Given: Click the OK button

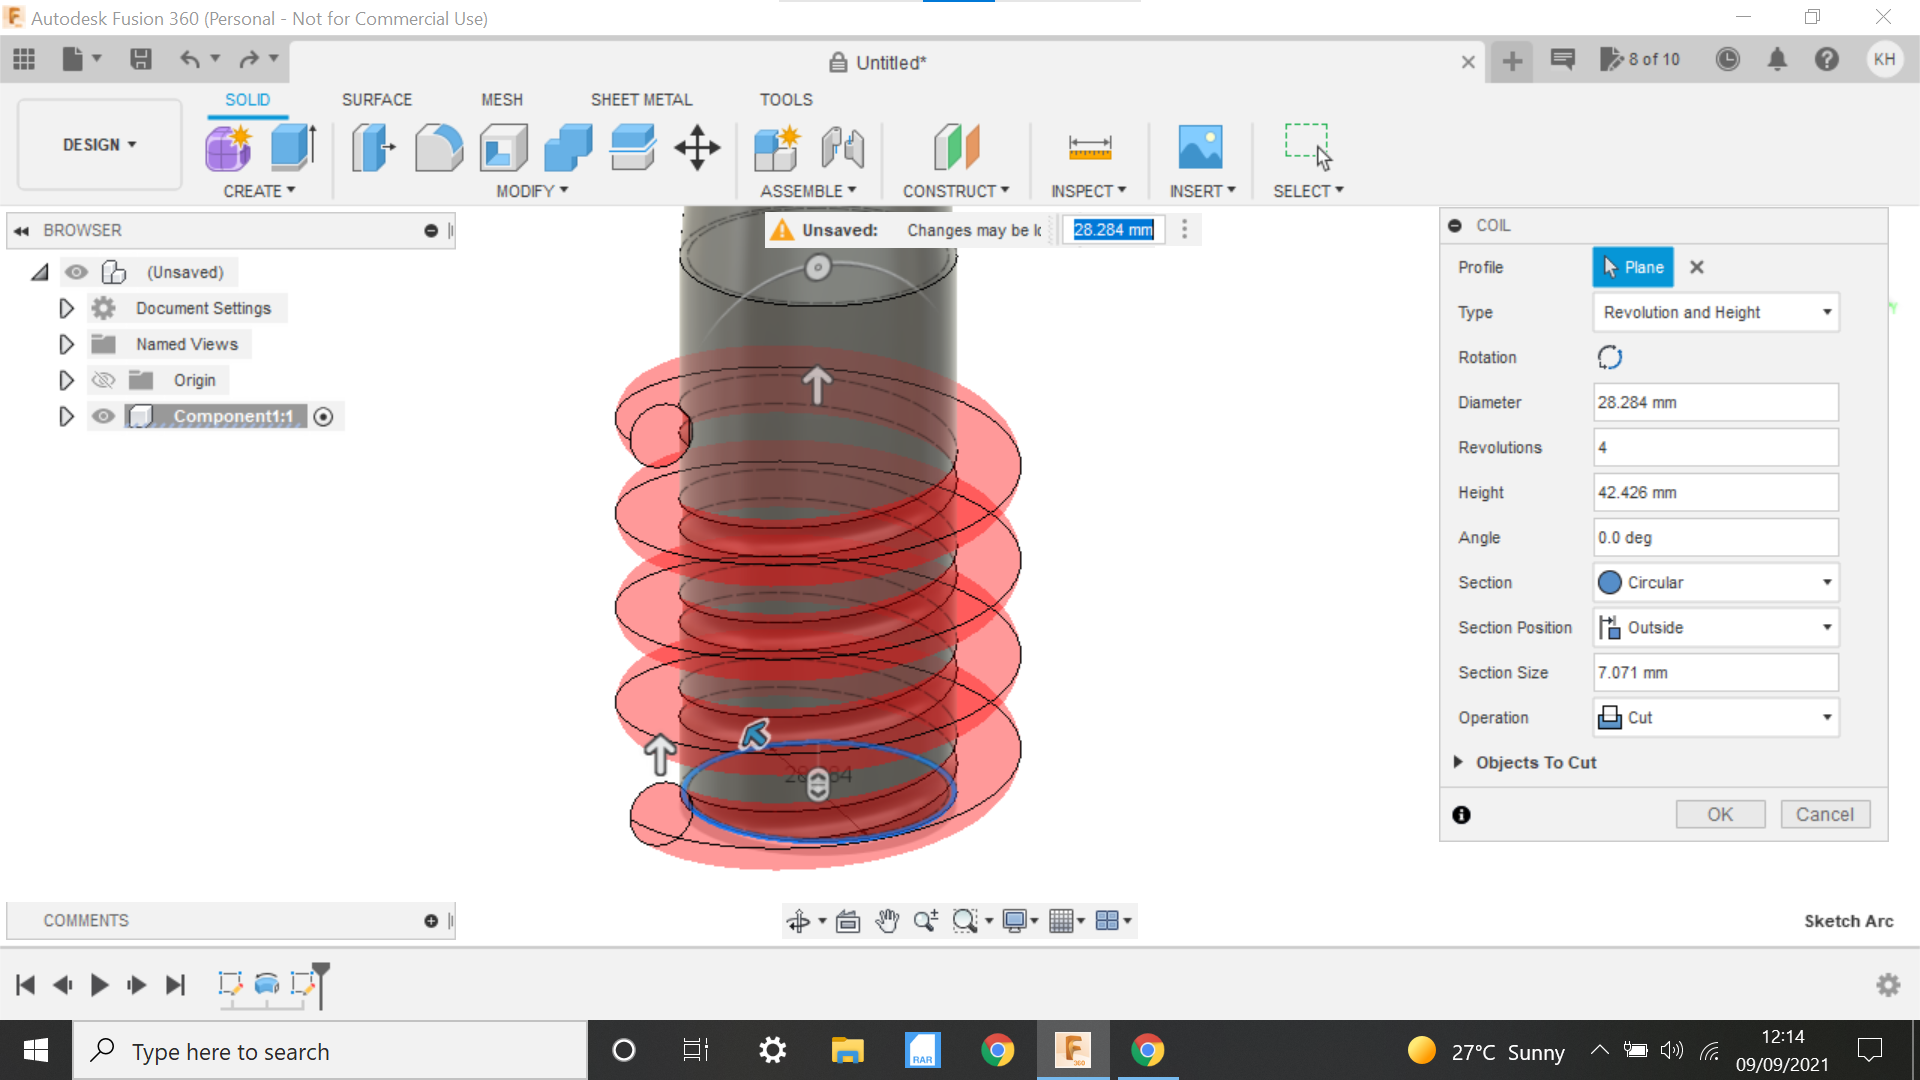Looking at the screenshot, I should point(1721,814).
